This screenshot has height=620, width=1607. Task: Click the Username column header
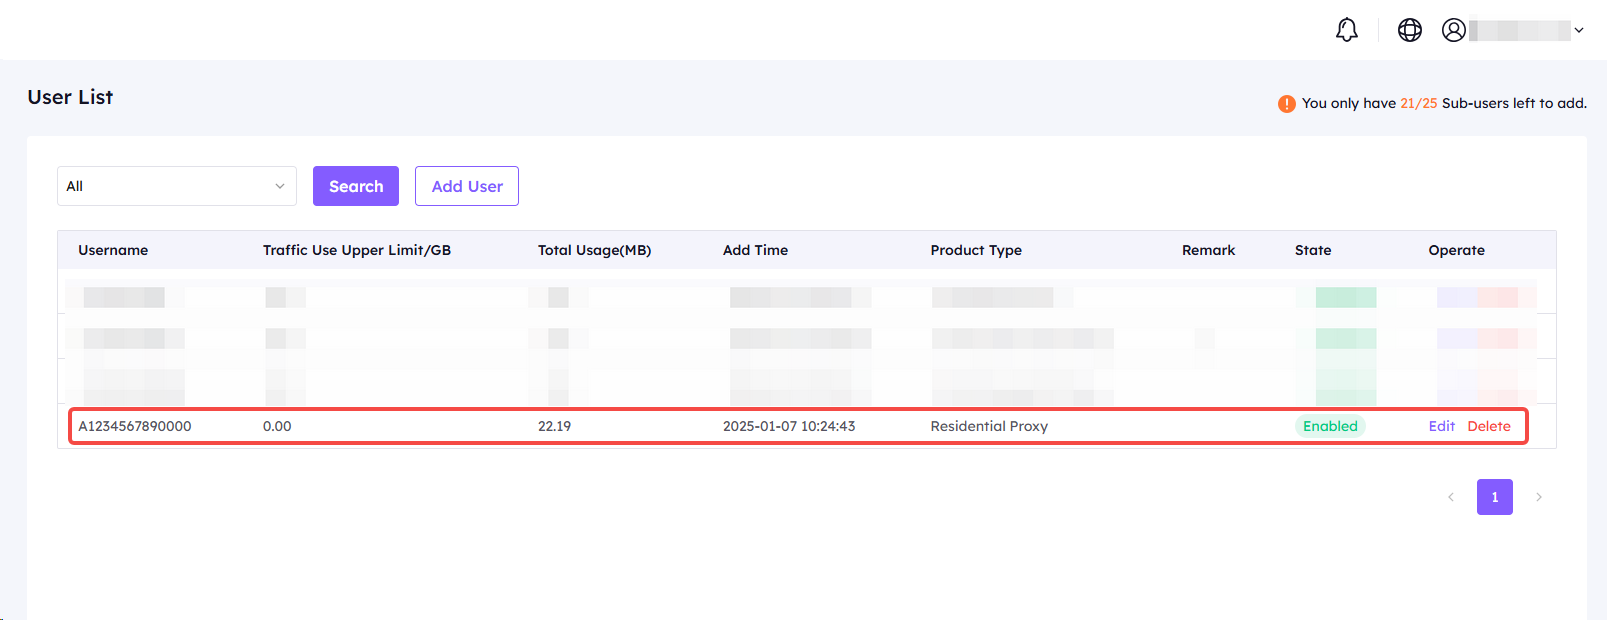(113, 250)
